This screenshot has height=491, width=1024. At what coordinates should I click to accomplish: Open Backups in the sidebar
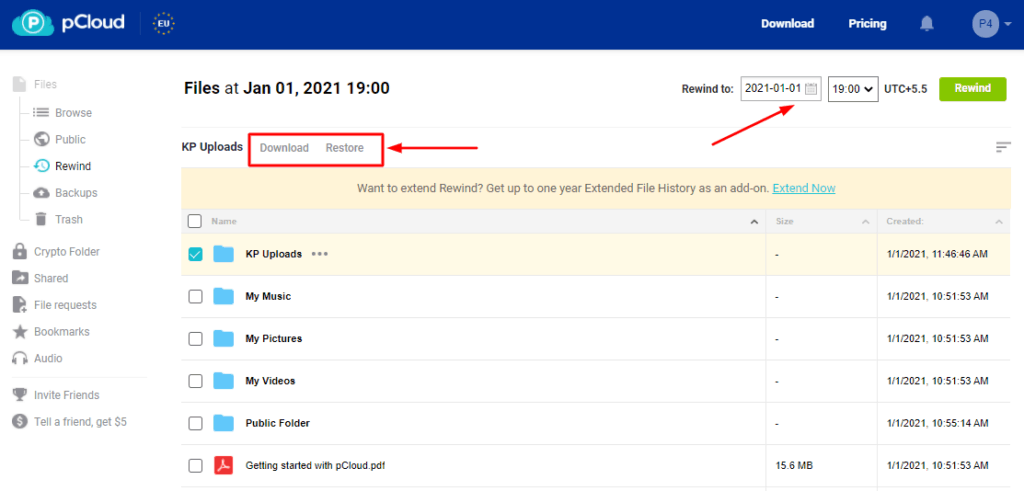coord(76,193)
